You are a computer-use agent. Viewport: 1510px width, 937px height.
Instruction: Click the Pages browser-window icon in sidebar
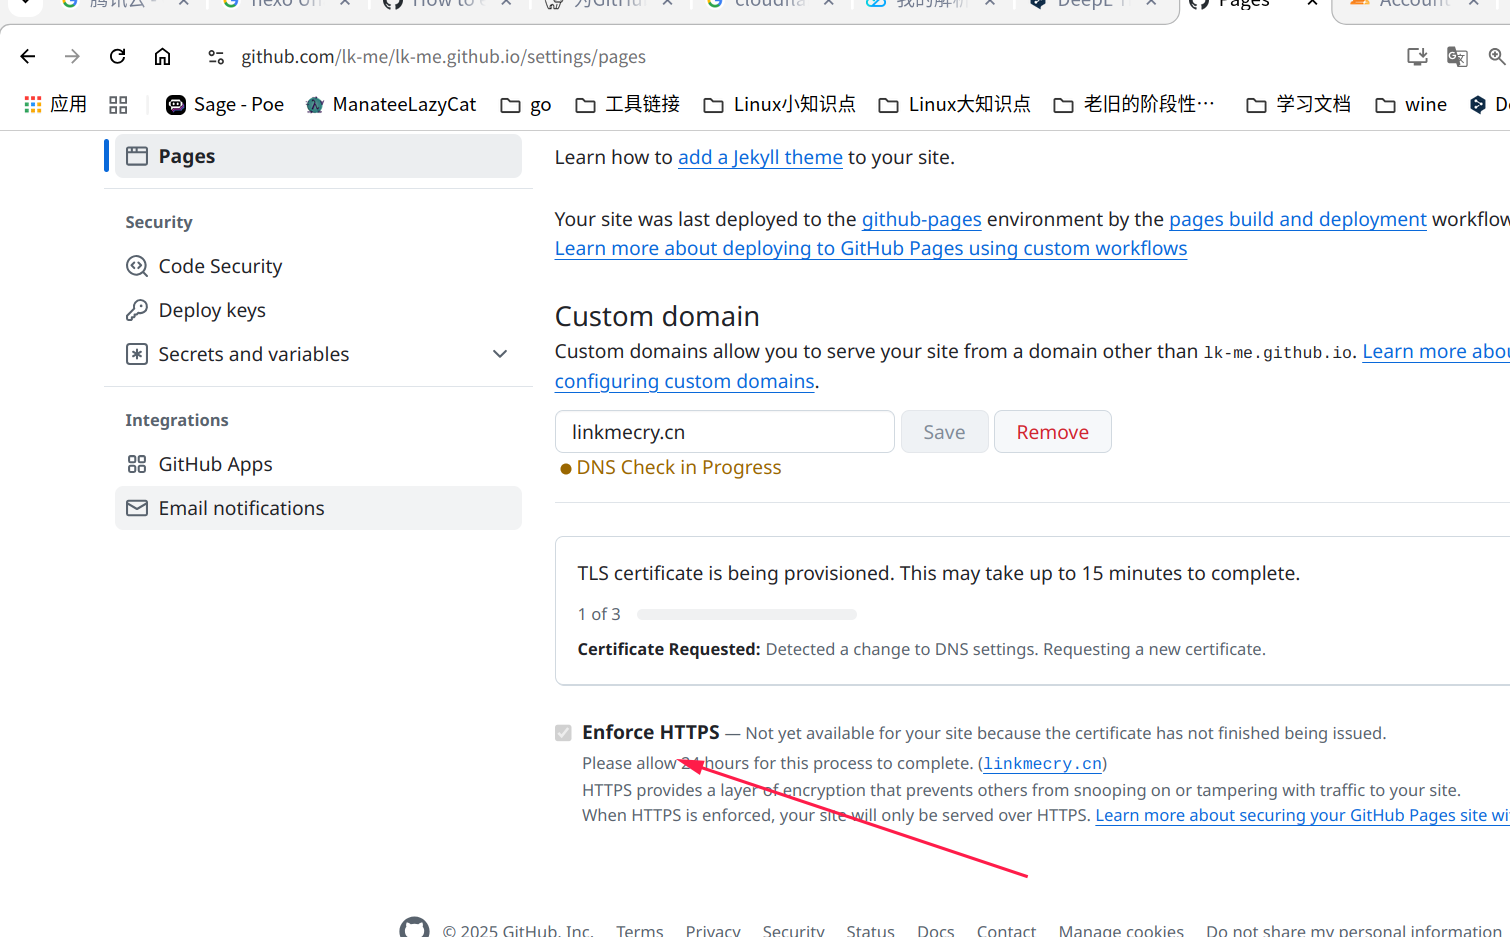click(x=137, y=156)
